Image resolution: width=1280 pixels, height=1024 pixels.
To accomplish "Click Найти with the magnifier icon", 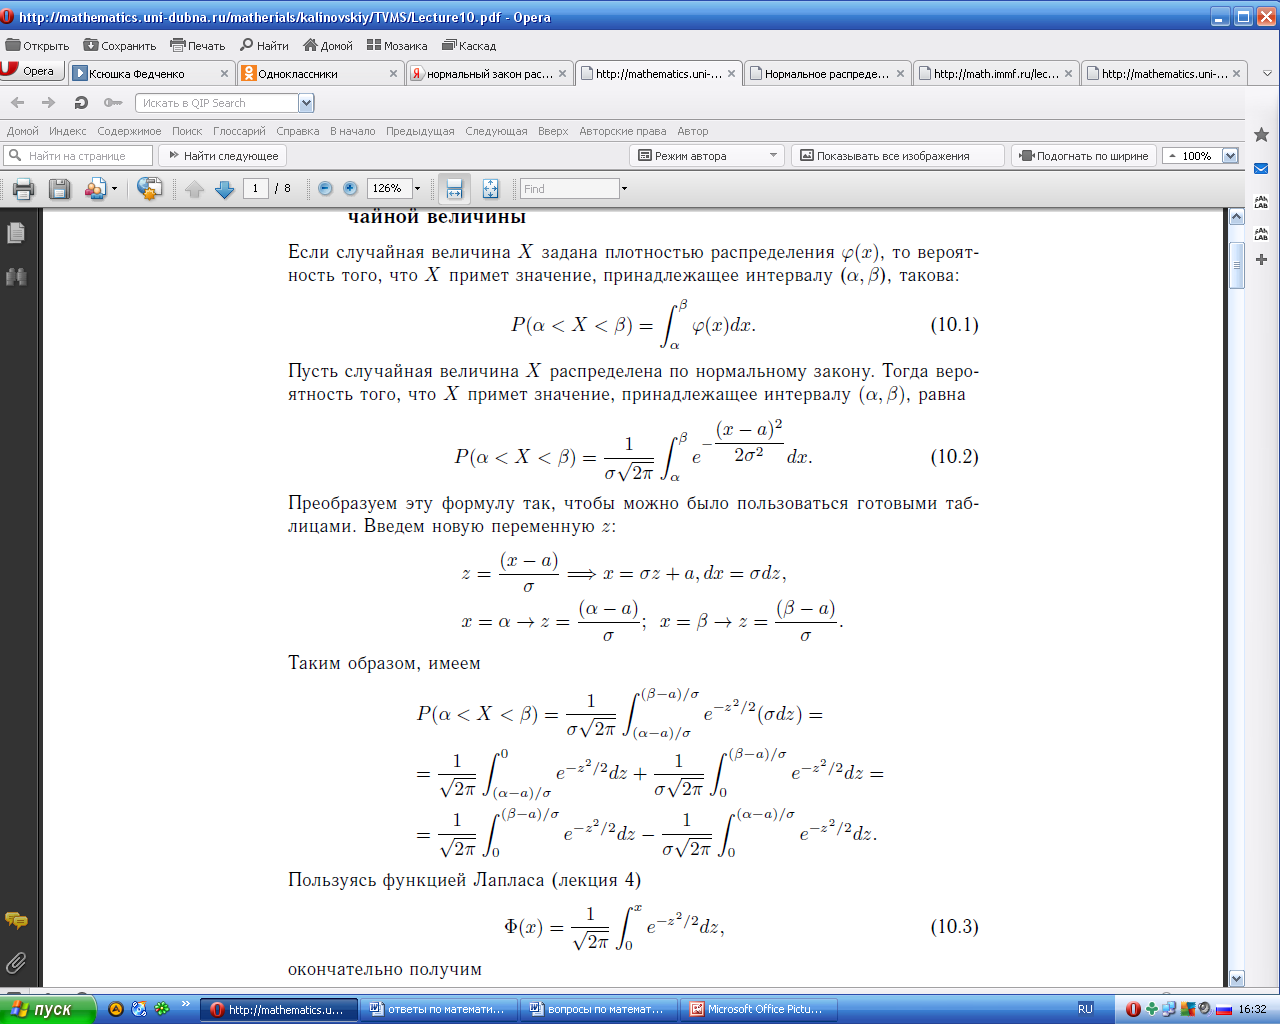I will point(264,45).
